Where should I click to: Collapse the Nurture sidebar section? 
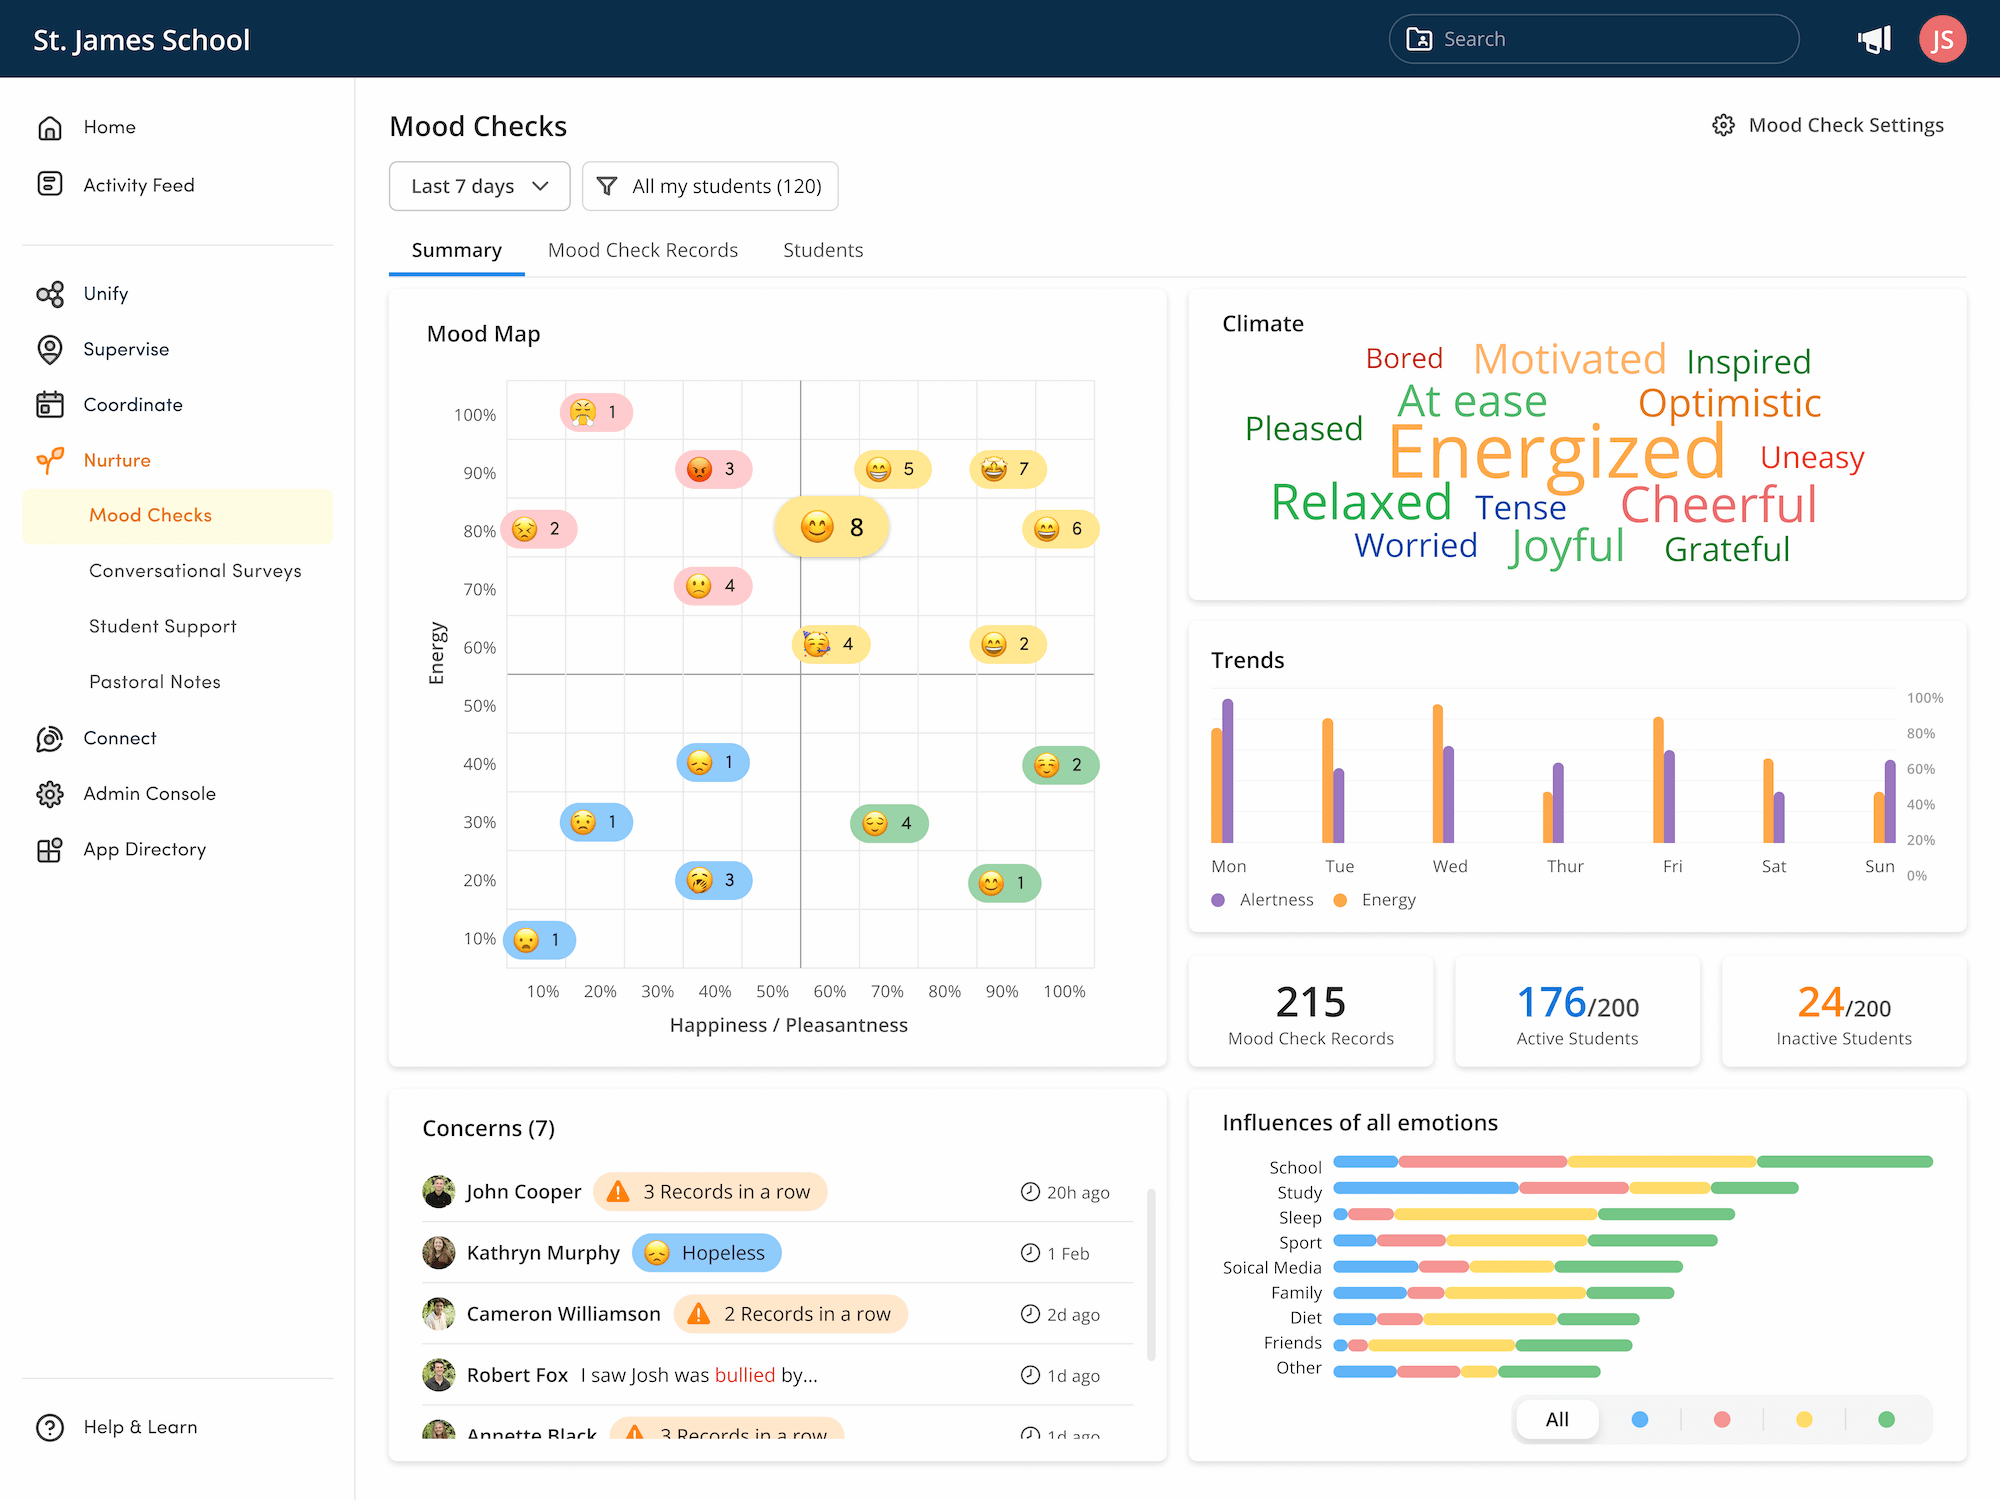116,460
